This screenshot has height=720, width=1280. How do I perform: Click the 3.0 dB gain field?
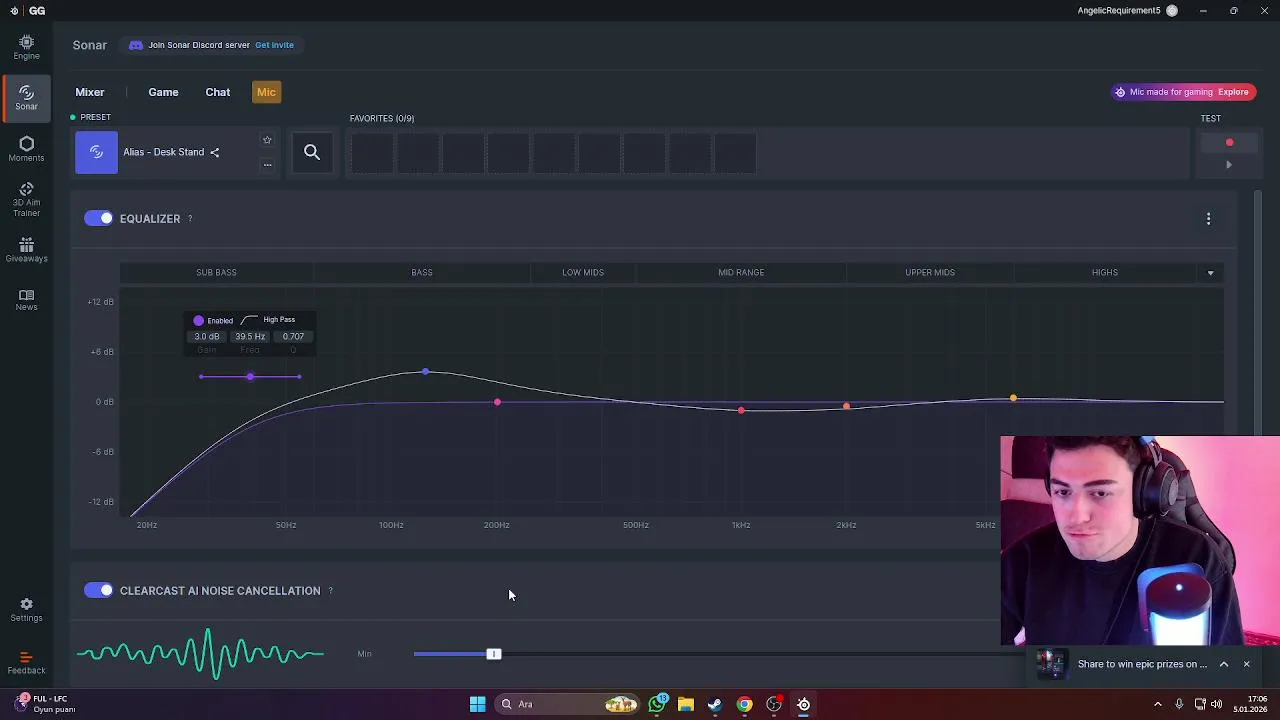pos(207,337)
